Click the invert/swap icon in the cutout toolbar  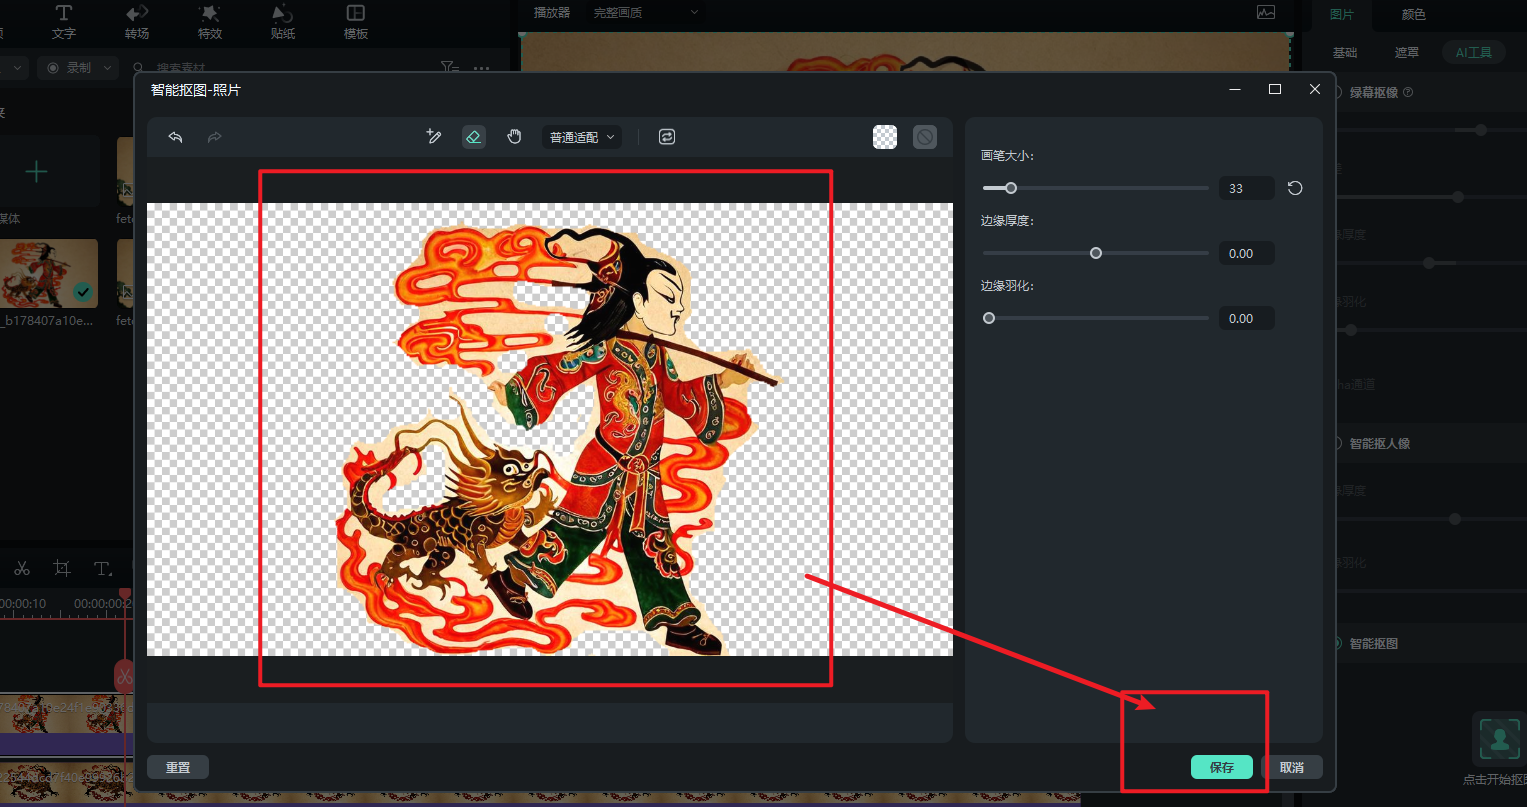click(x=667, y=137)
